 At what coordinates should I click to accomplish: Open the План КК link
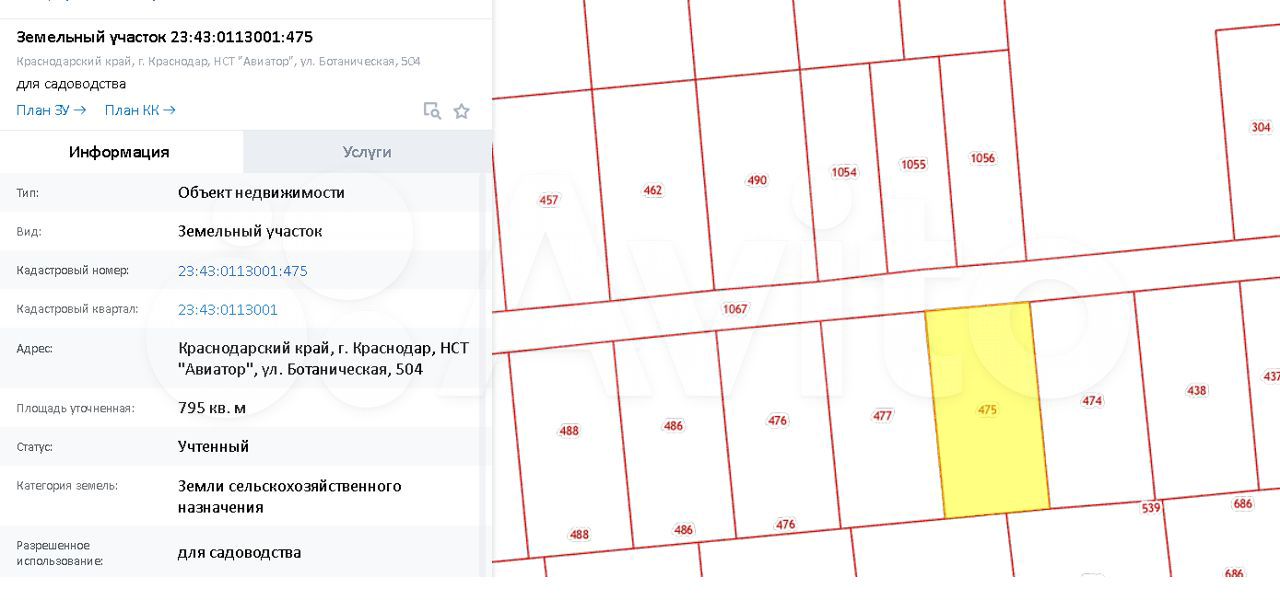[140, 110]
